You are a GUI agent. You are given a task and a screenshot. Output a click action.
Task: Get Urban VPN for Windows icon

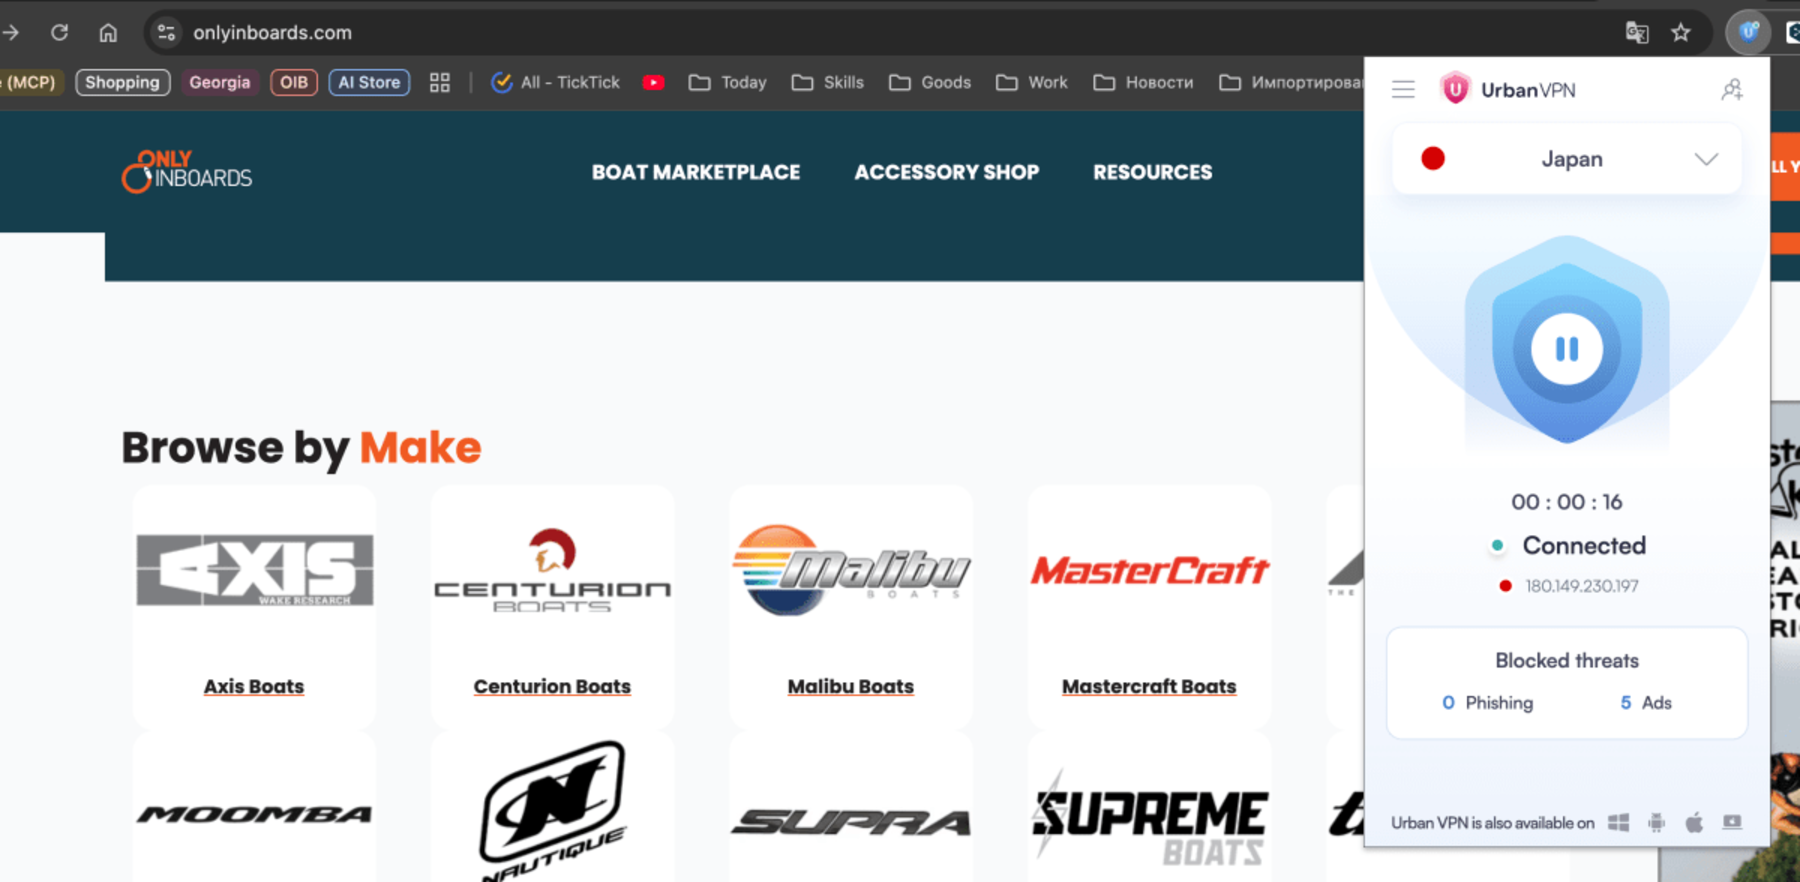[x=1618, y=823]
